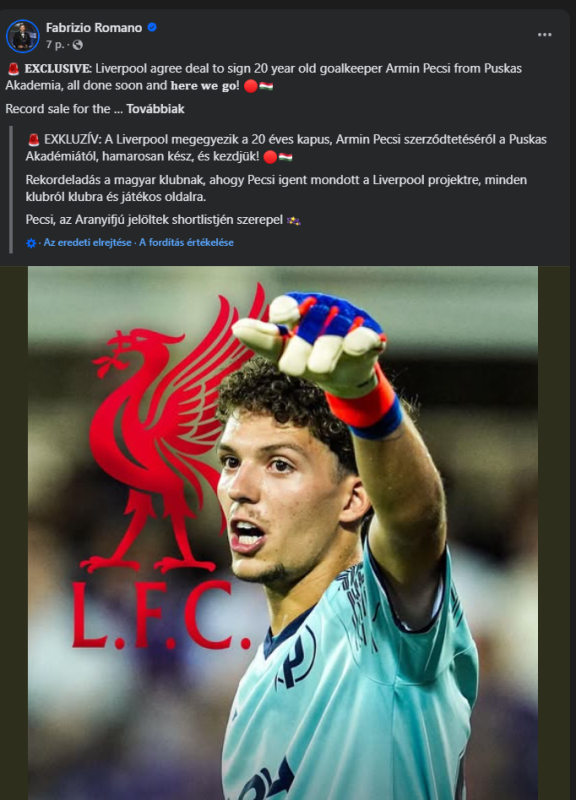Screen dimensions: 576x800
Task: Click the Hungarian flag emoji in original post
Action: coord(266,86)
